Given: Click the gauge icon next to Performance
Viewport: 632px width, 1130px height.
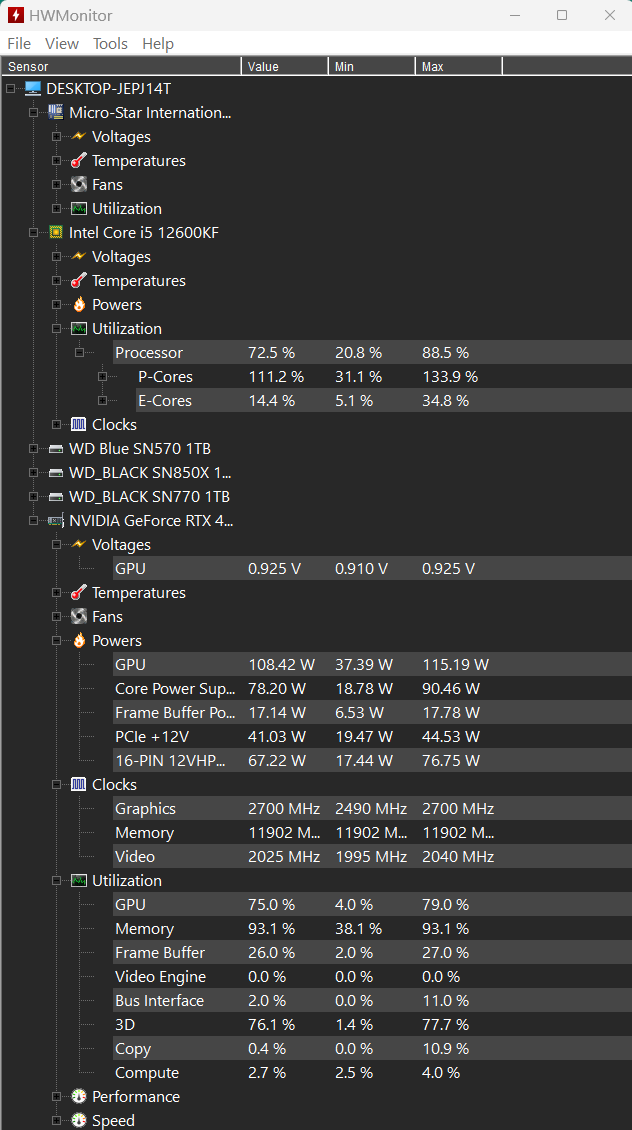Looking at the screenshot, I should point(79,1097).
